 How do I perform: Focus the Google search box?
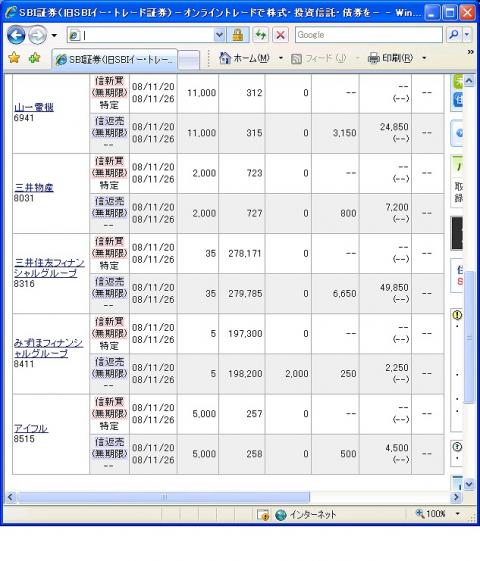pos(368,35)
